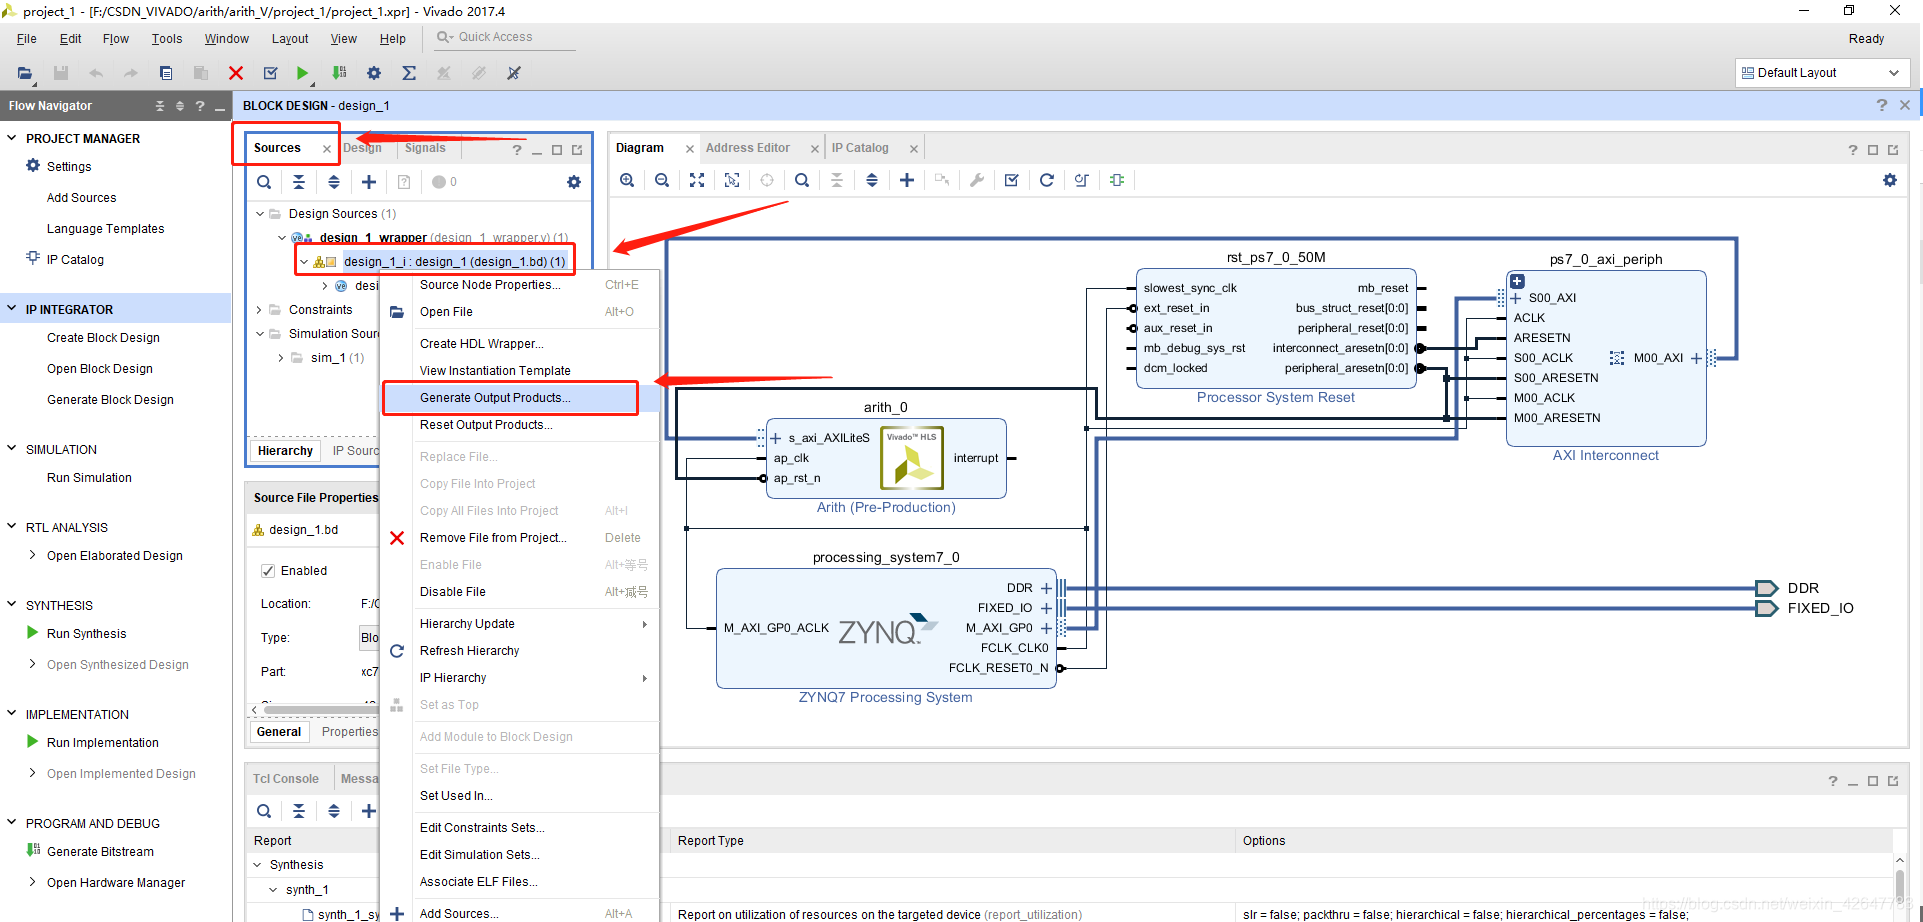
Task: Zoom out on the block diagram
Action: pos(662,180)
